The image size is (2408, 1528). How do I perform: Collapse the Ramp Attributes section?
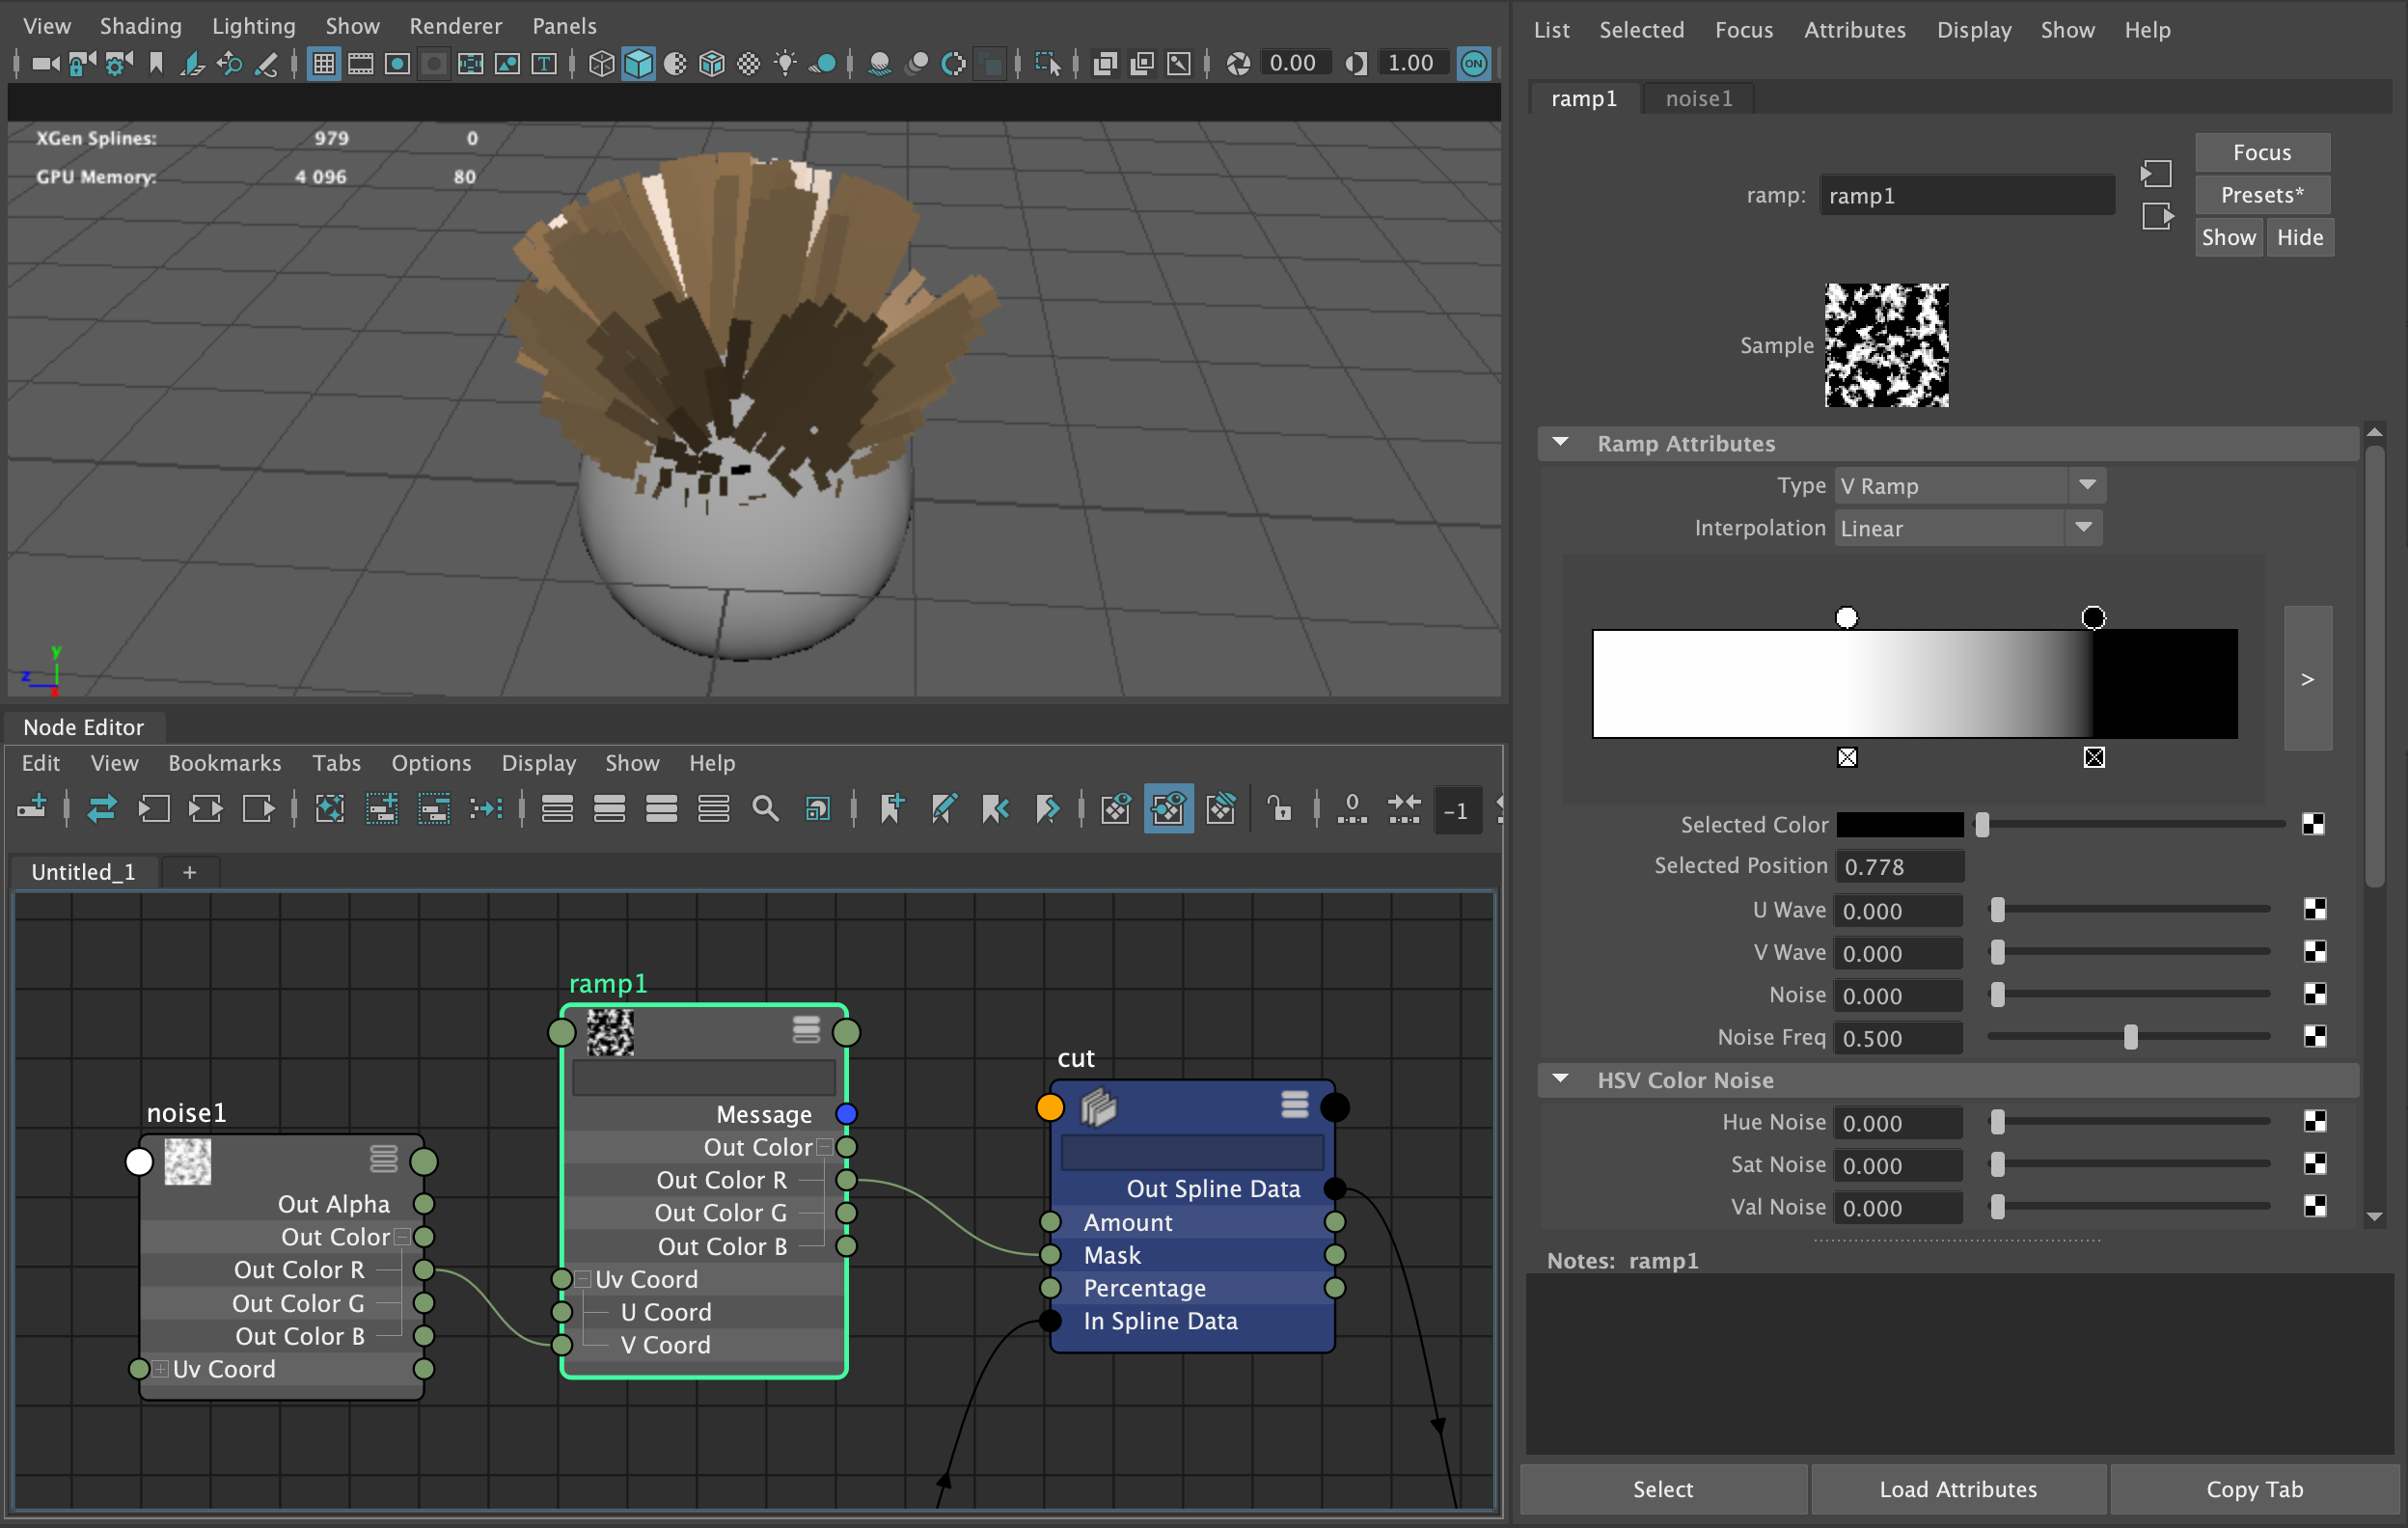(x=1560, y=443)
